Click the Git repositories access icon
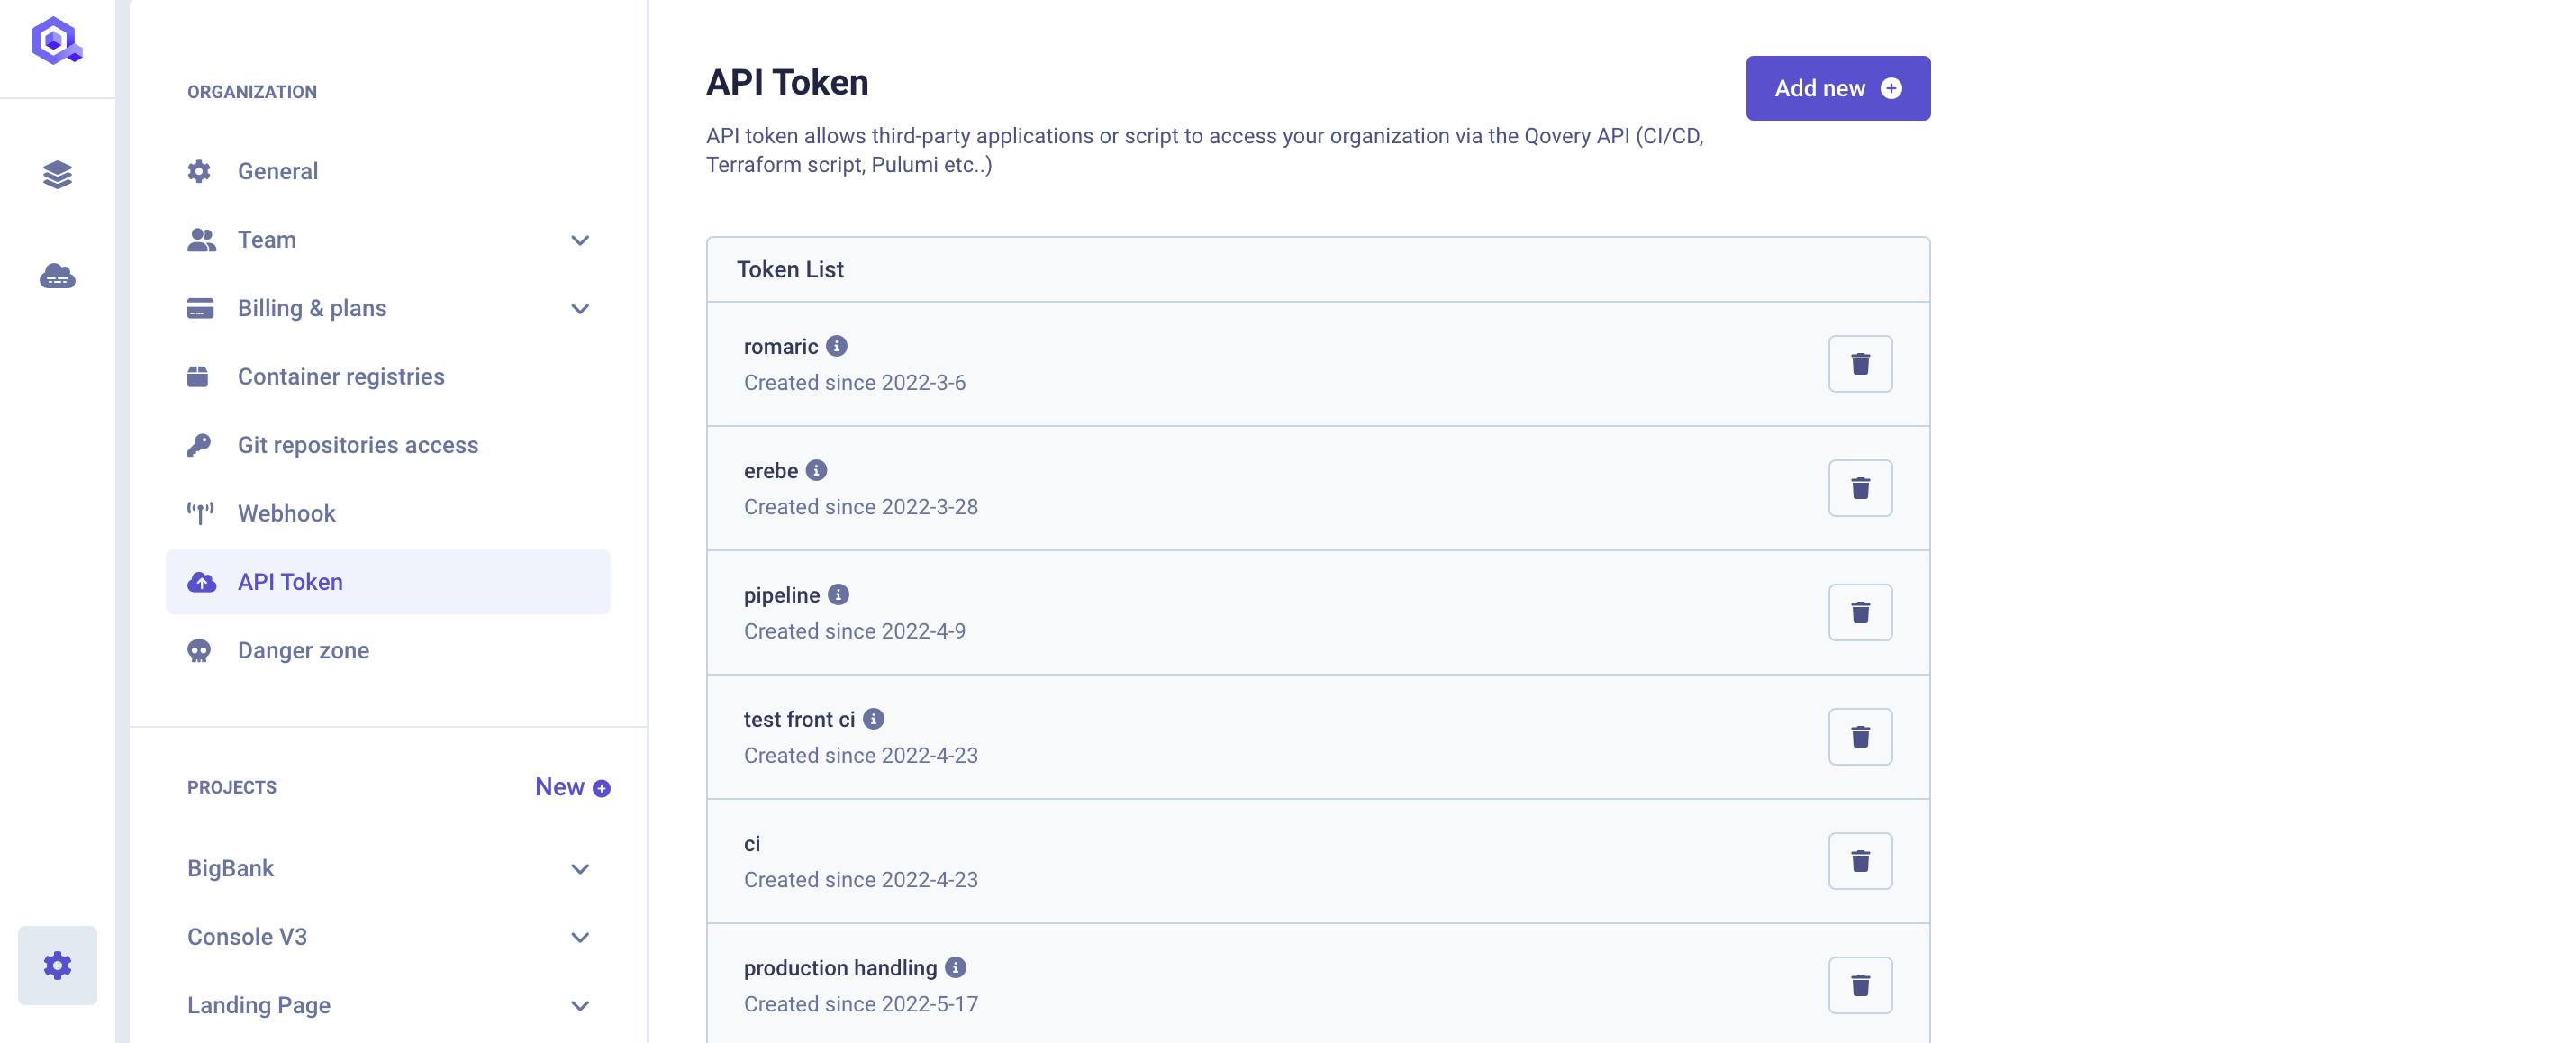 (199, 445)
